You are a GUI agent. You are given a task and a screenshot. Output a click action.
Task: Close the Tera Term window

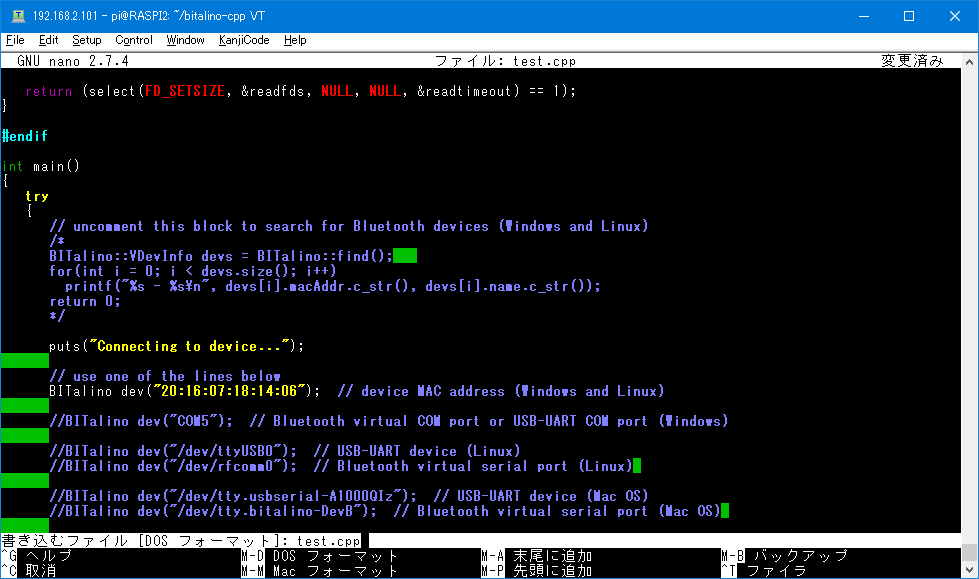pos(955,16)
